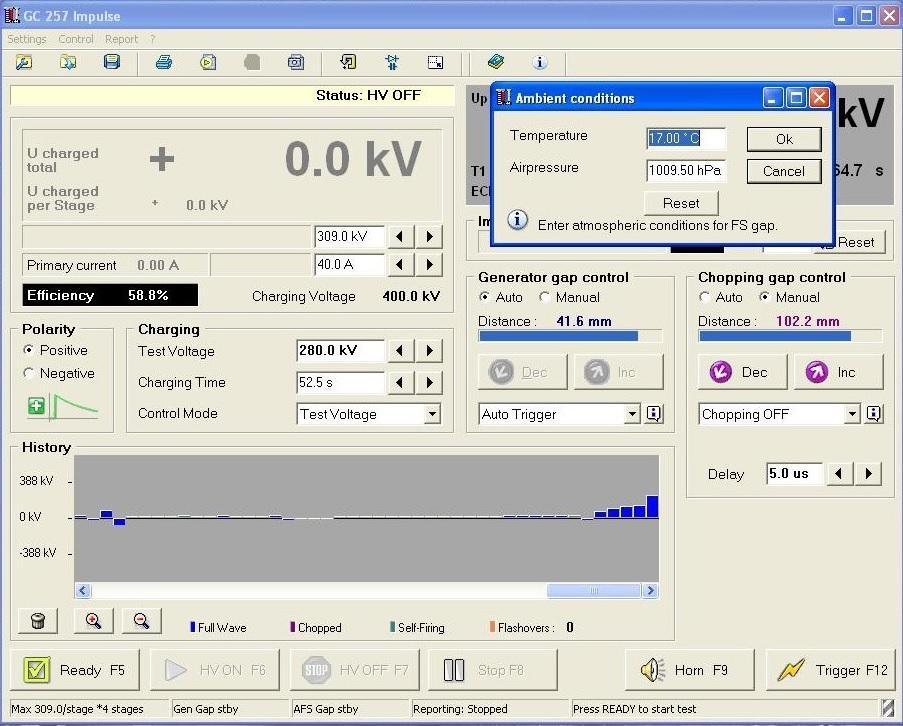Click the dashed selection box toolbar icon
Screen dimensions: 903x726
(x=436, y=62)
